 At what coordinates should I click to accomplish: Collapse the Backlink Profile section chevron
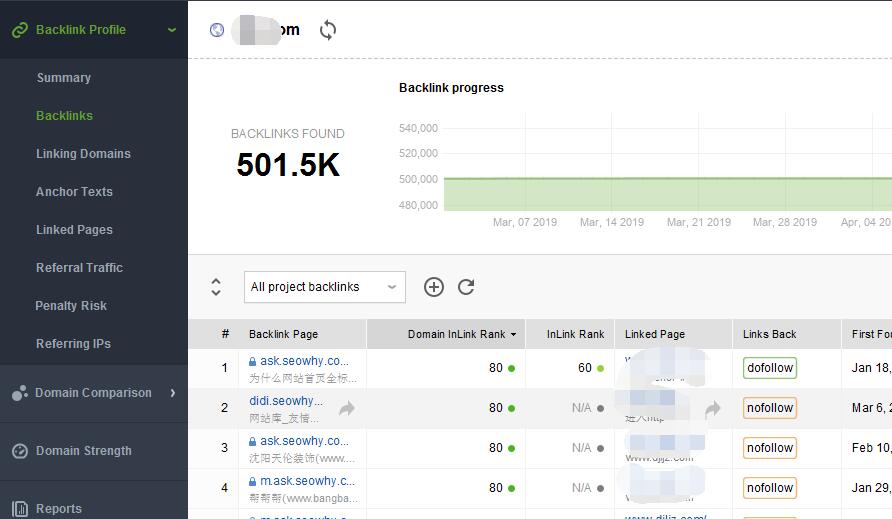172,30
